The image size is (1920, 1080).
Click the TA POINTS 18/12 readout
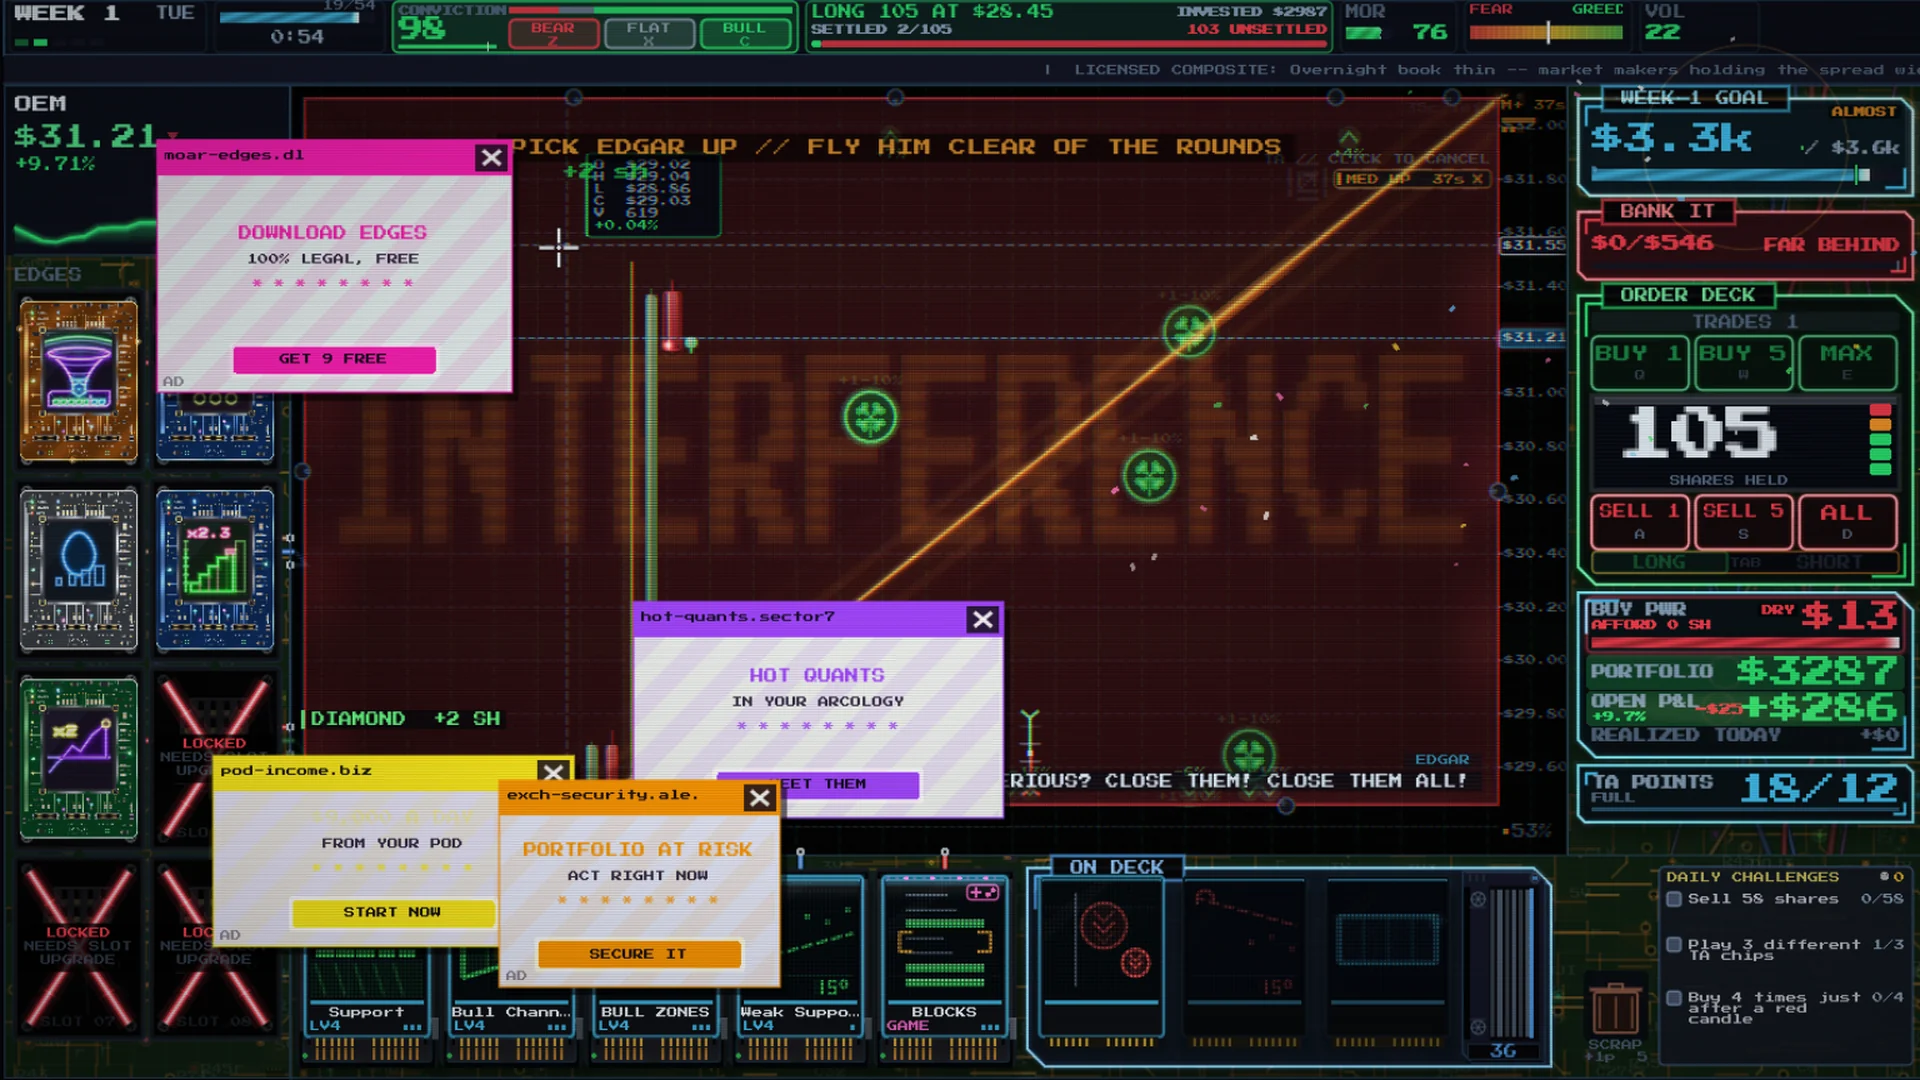[x=1743, y=789]
